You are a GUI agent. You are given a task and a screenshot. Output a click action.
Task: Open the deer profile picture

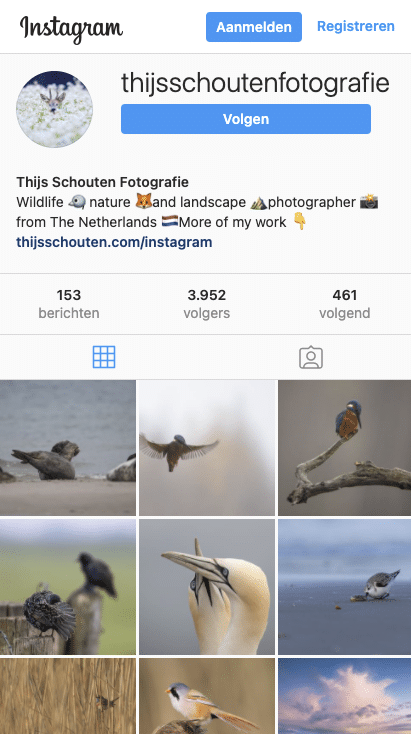[54, 109]
